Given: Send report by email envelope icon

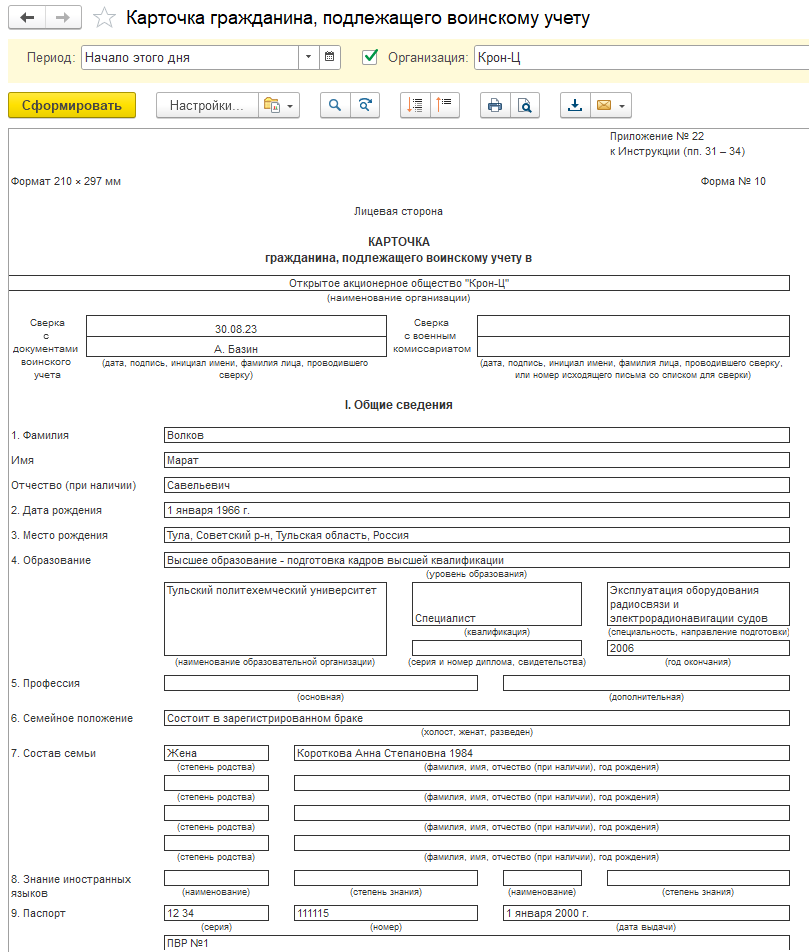Looking at the screenshot, I should (x=604, y=105).
